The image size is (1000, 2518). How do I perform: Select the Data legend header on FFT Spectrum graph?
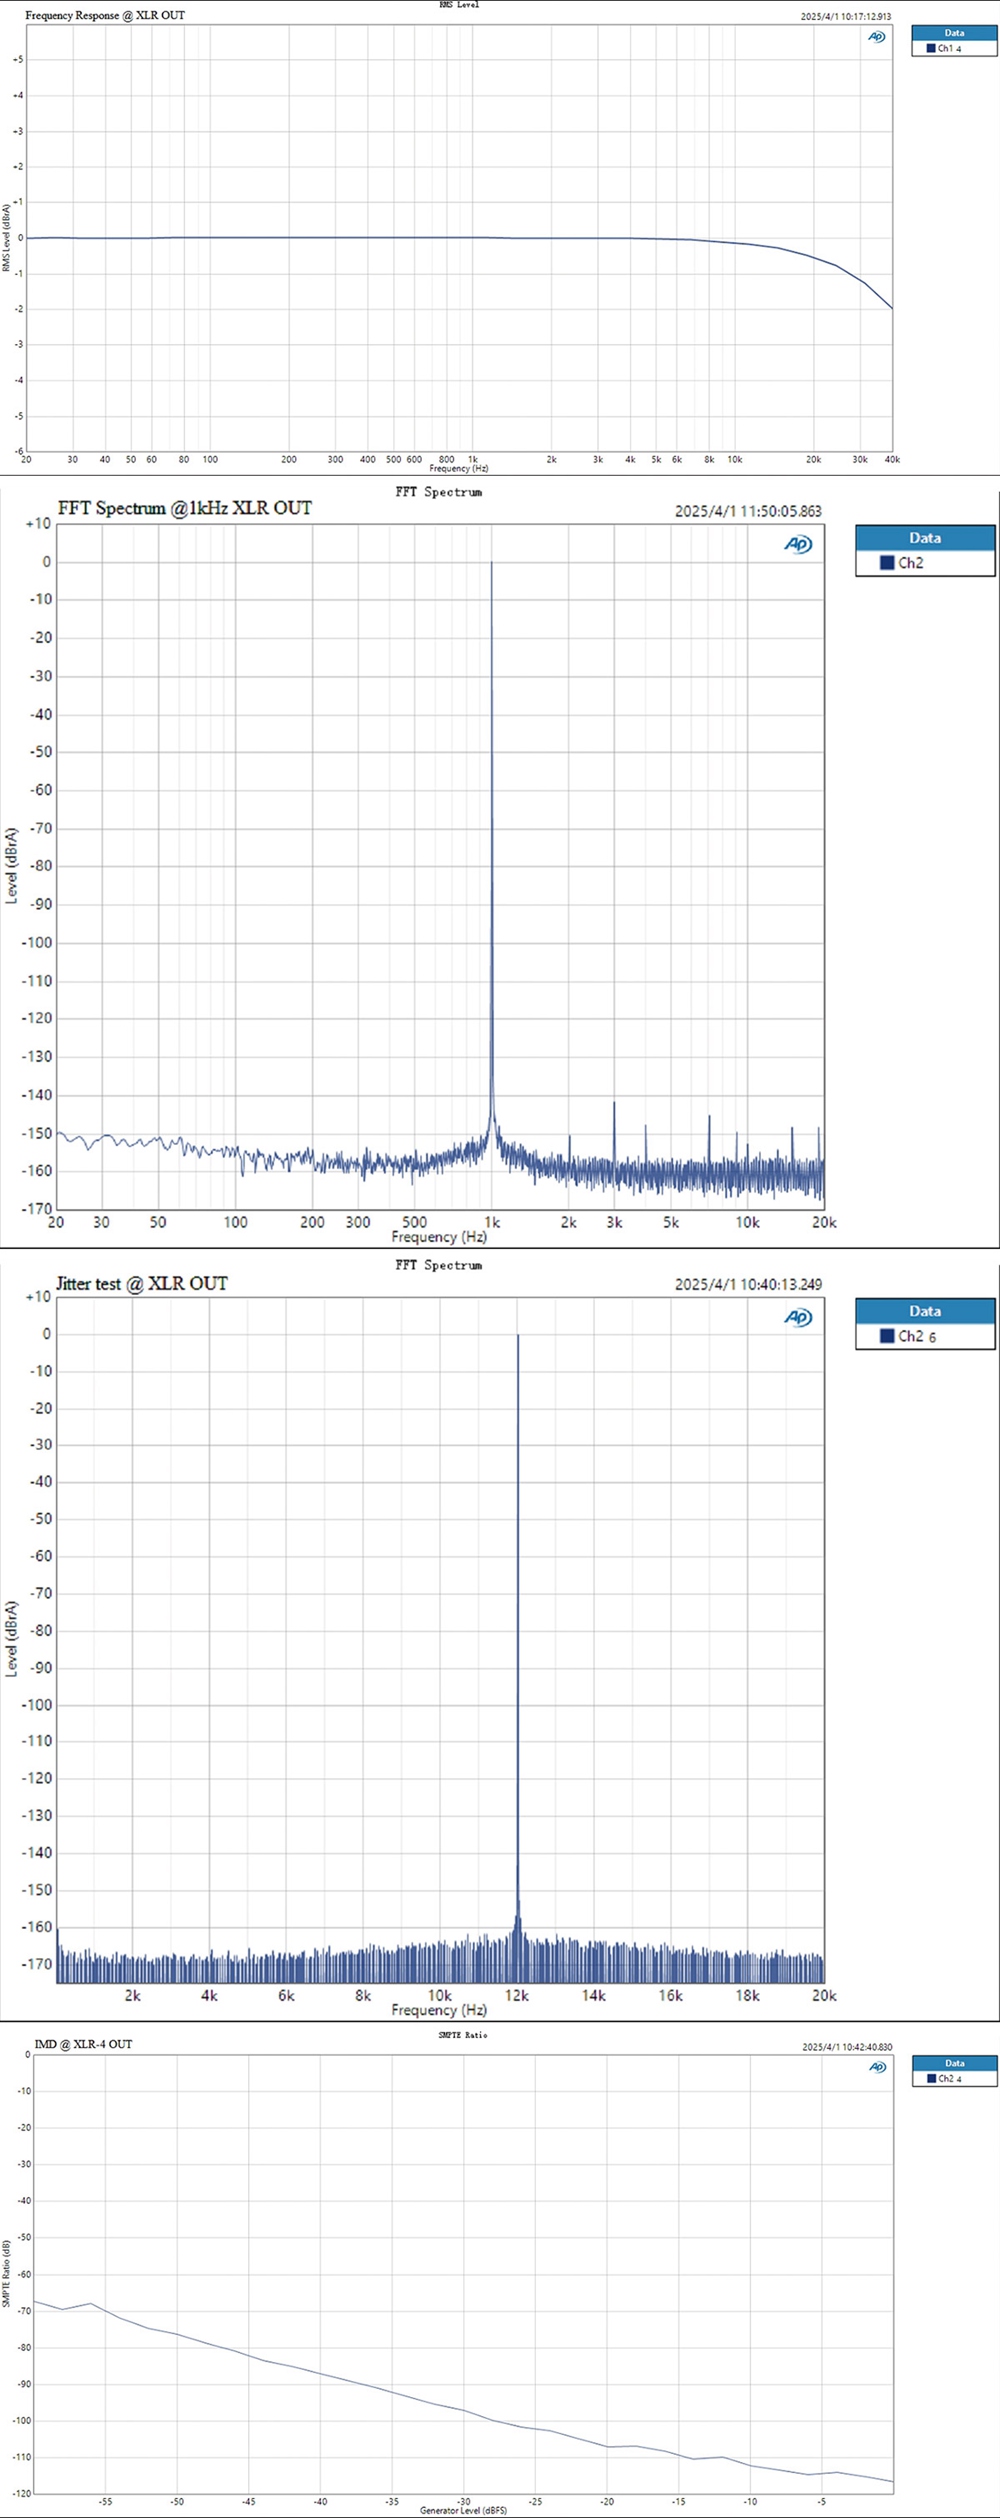click(x=925, y=538)
